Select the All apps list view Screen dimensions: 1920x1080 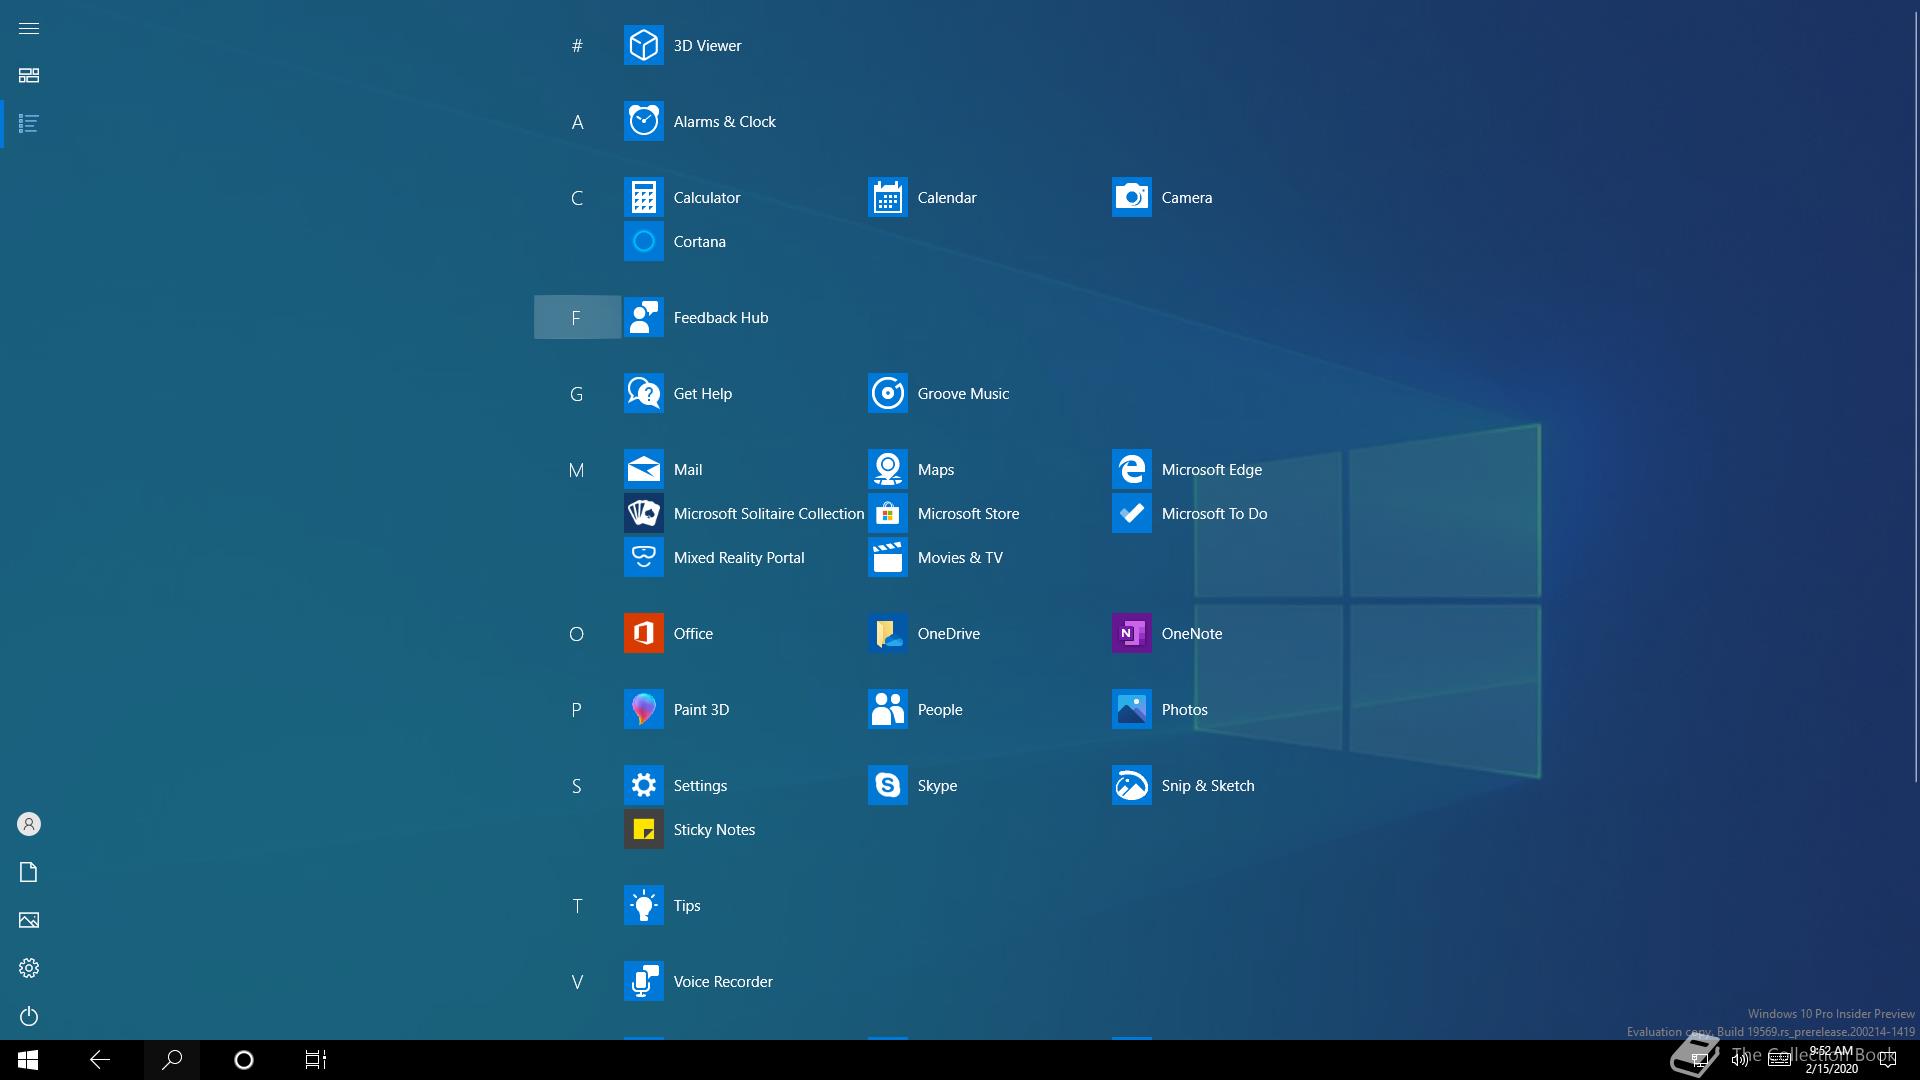pos(29,124)
